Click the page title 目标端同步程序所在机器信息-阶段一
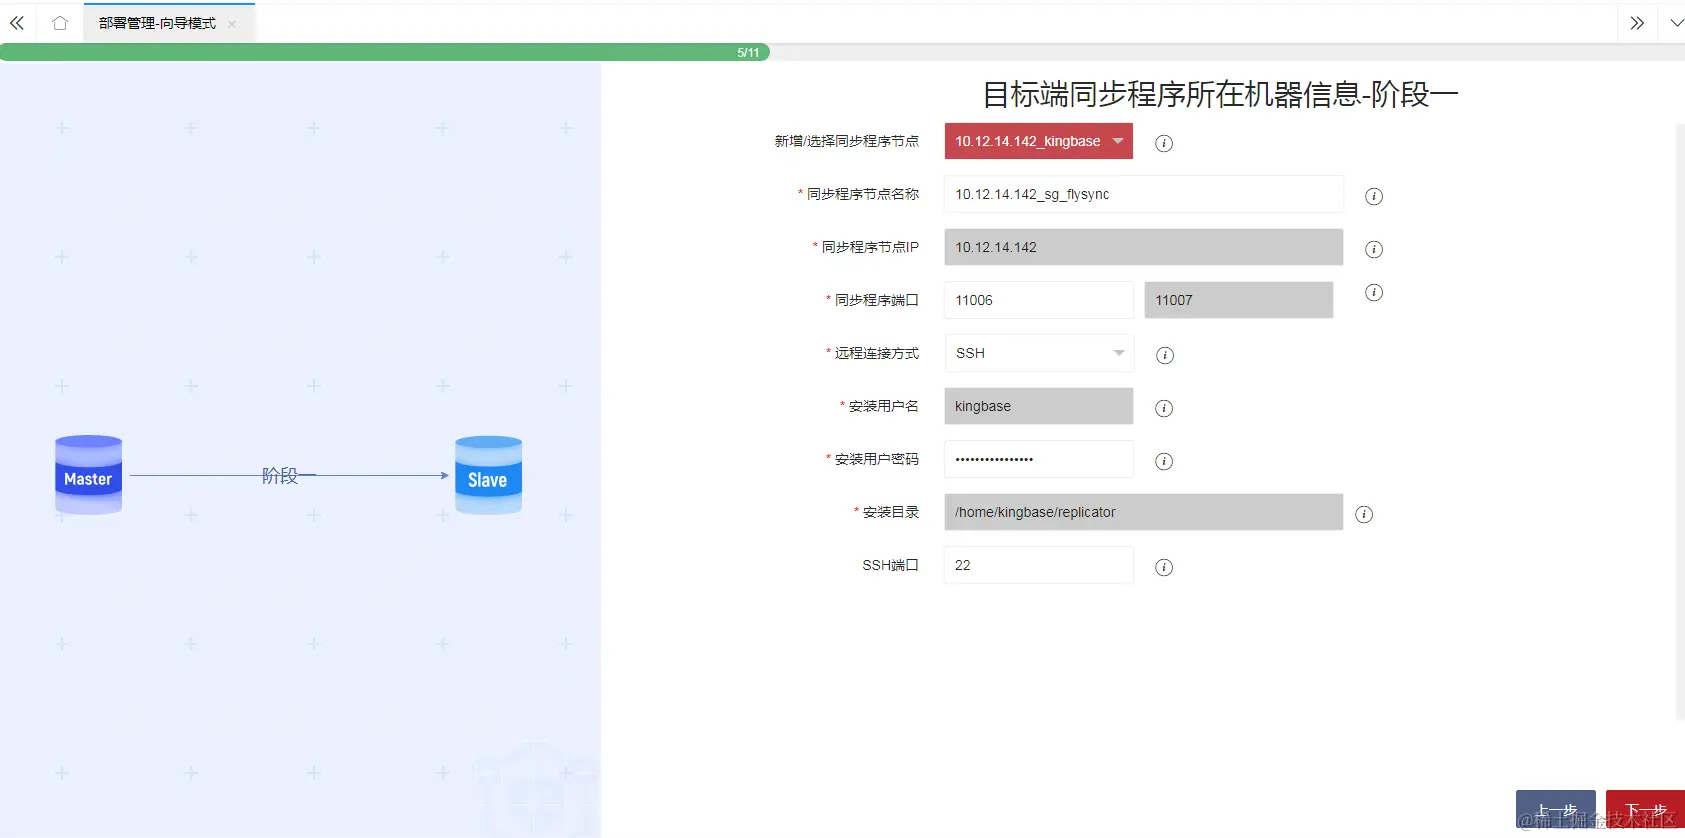 1220,95
